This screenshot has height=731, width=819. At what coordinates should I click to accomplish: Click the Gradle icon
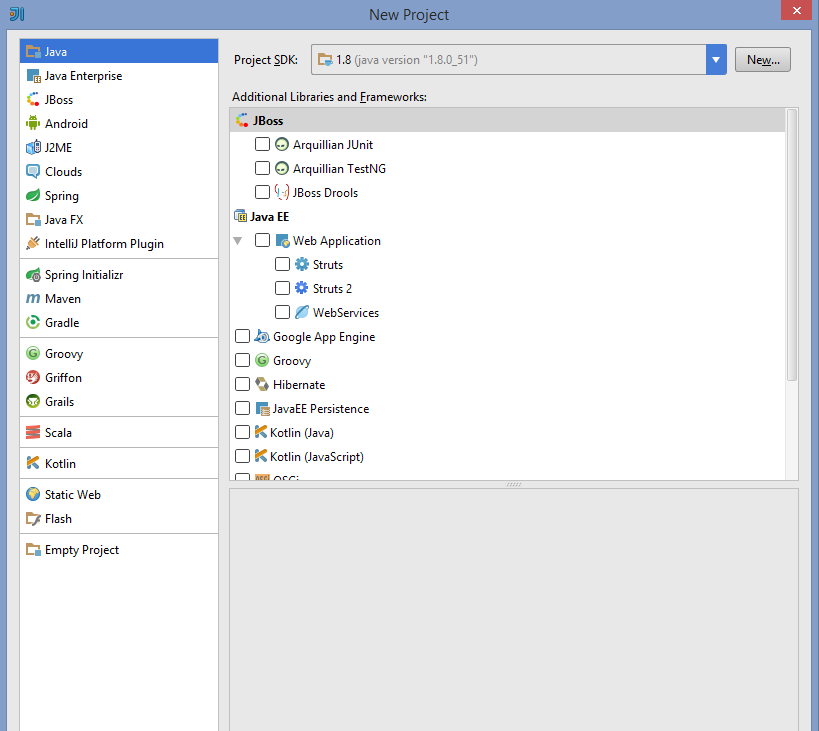33,323
